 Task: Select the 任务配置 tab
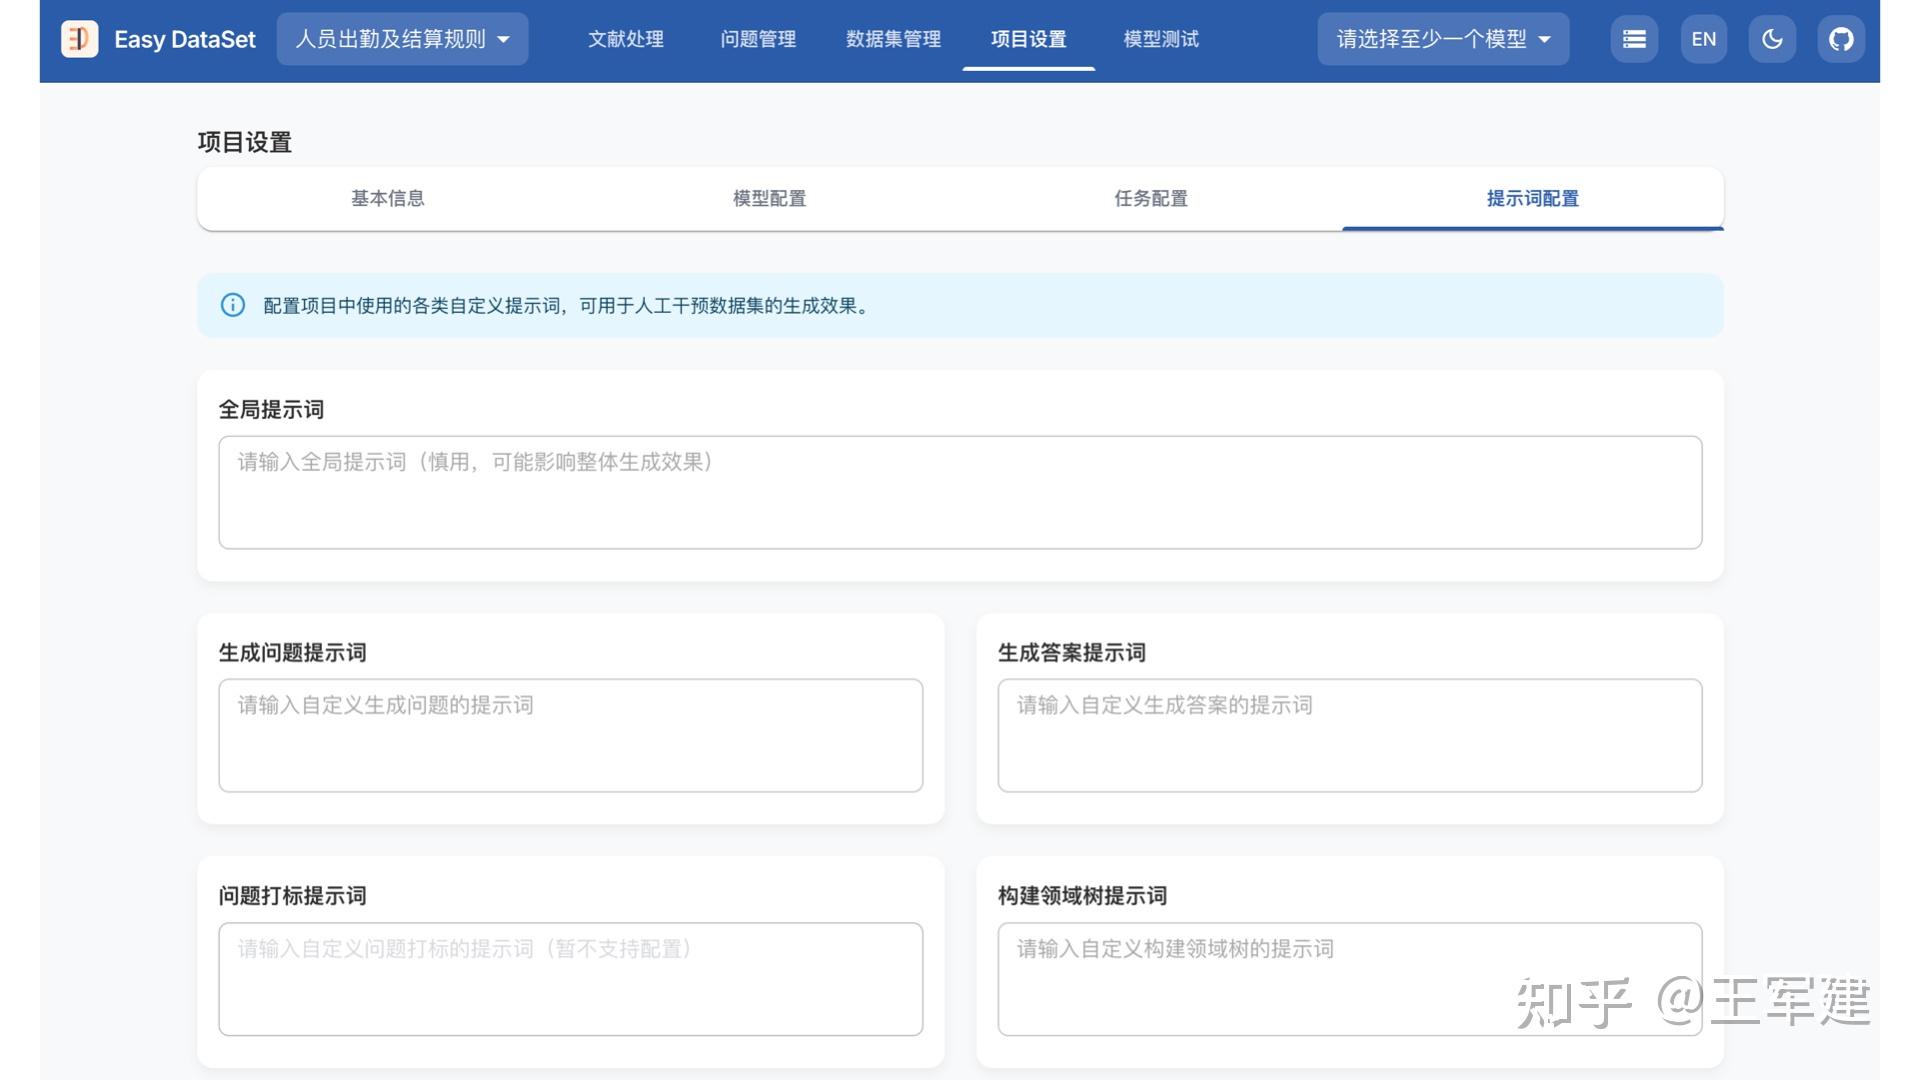1150,199
